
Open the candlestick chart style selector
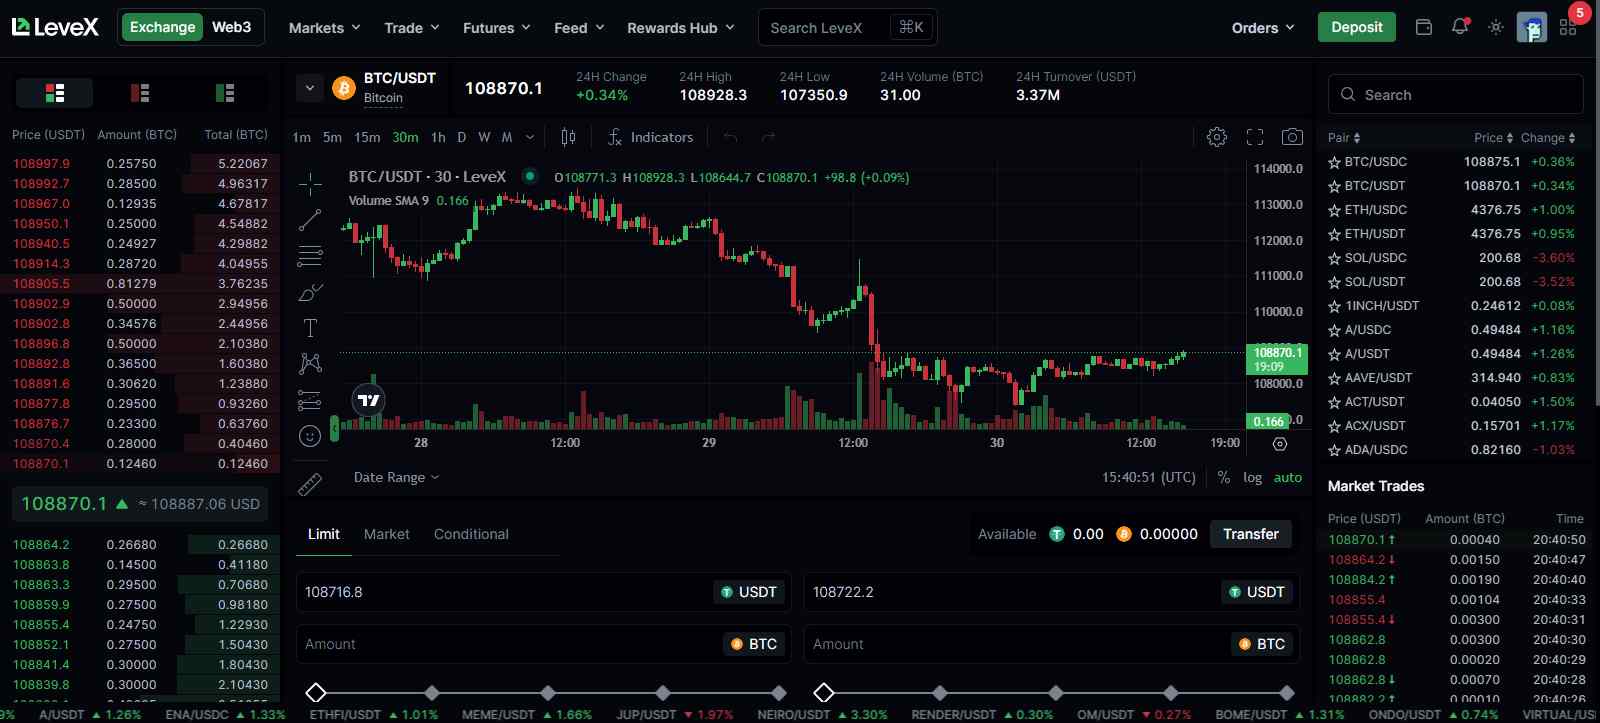568,137
